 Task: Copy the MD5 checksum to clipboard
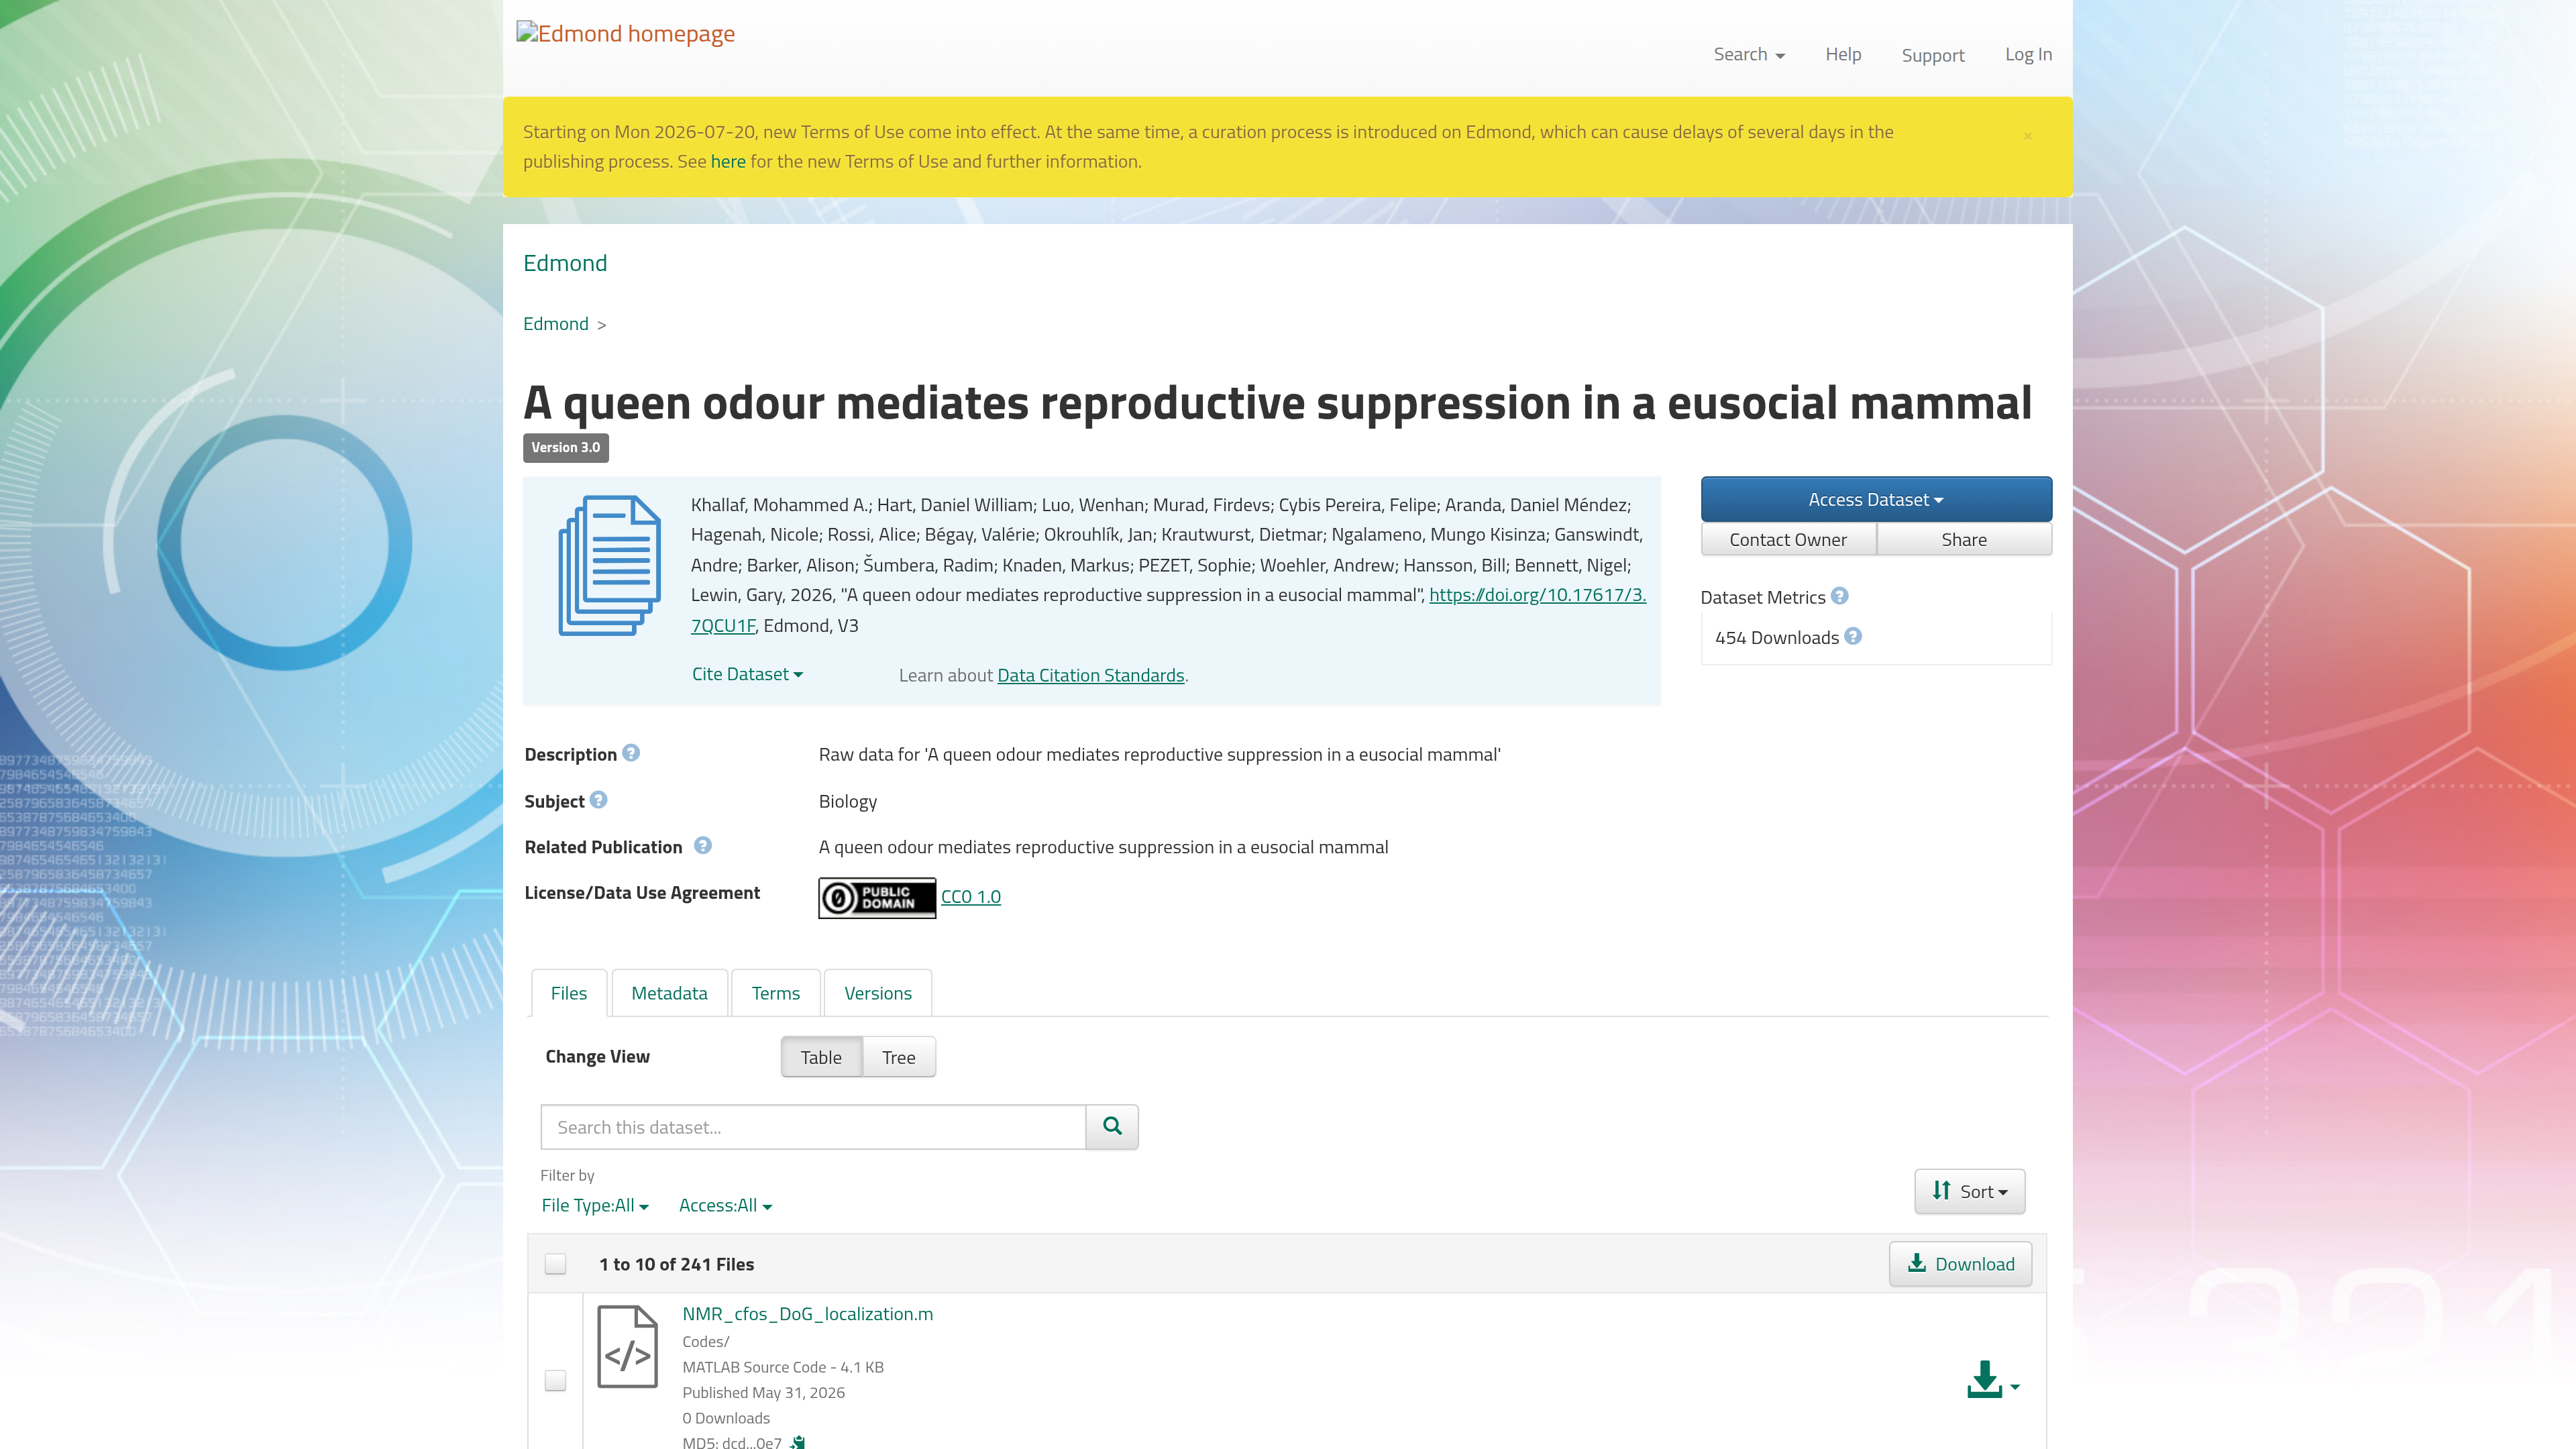[x=797, y=1442]
